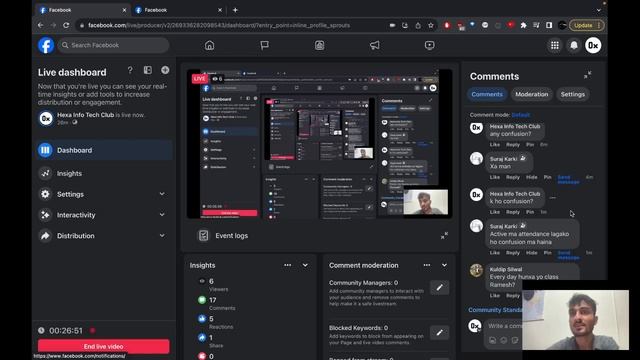Screen dimensions: 640x360
Task: Bookmark this page with the star icon
Action: click(431, 25)
